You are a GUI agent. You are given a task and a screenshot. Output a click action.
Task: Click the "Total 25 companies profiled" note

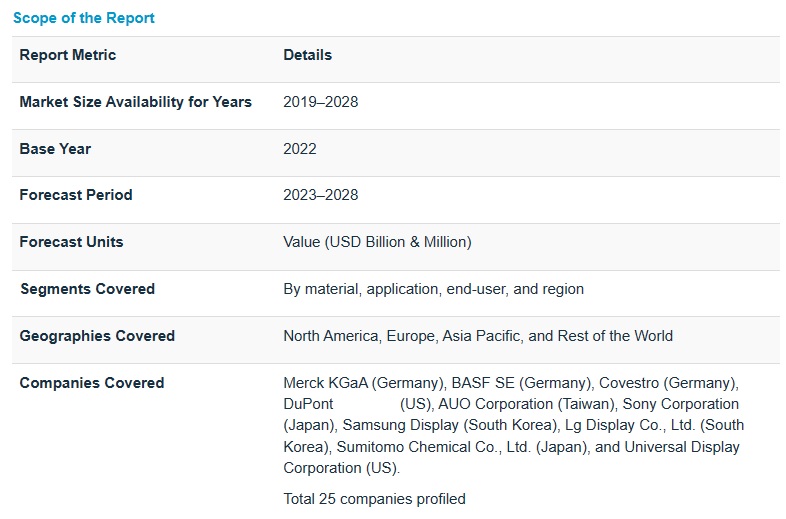click(374, 499)
